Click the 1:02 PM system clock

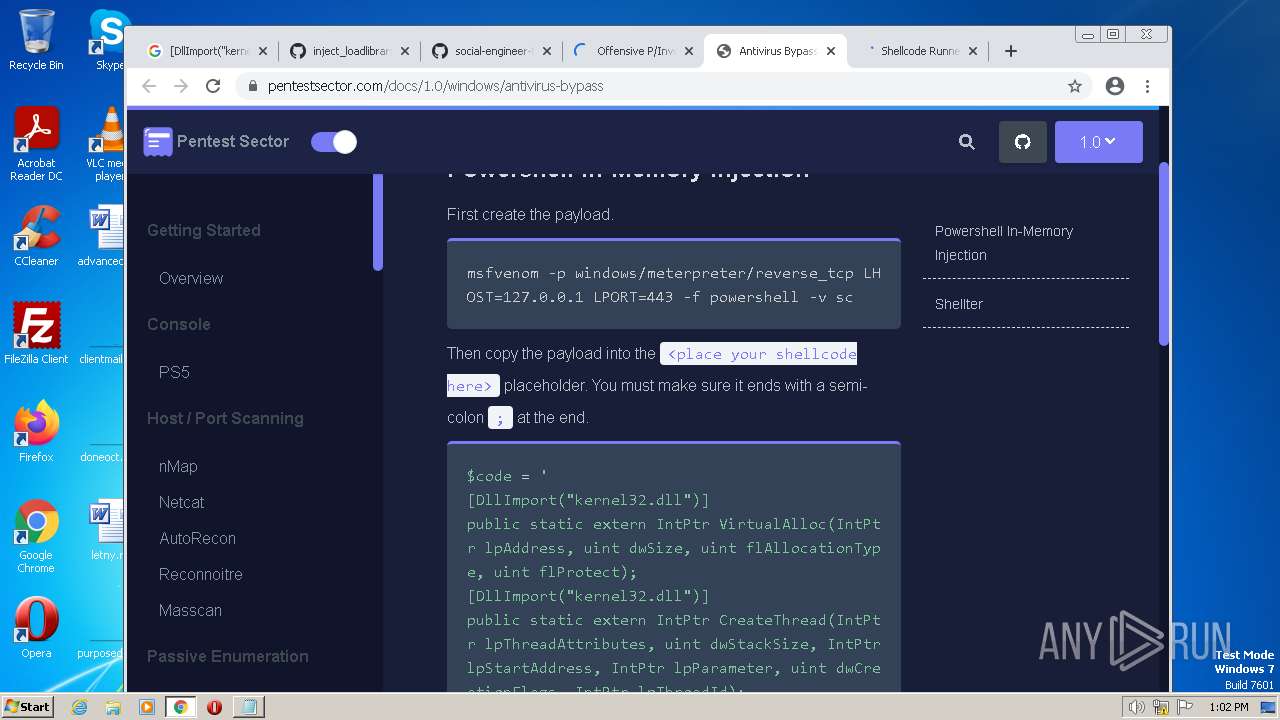click(1229, 707)
